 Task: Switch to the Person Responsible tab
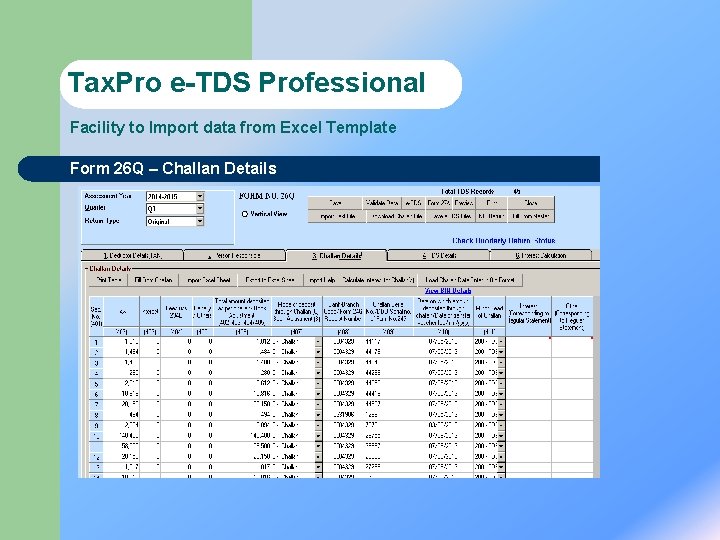[234, 255]
